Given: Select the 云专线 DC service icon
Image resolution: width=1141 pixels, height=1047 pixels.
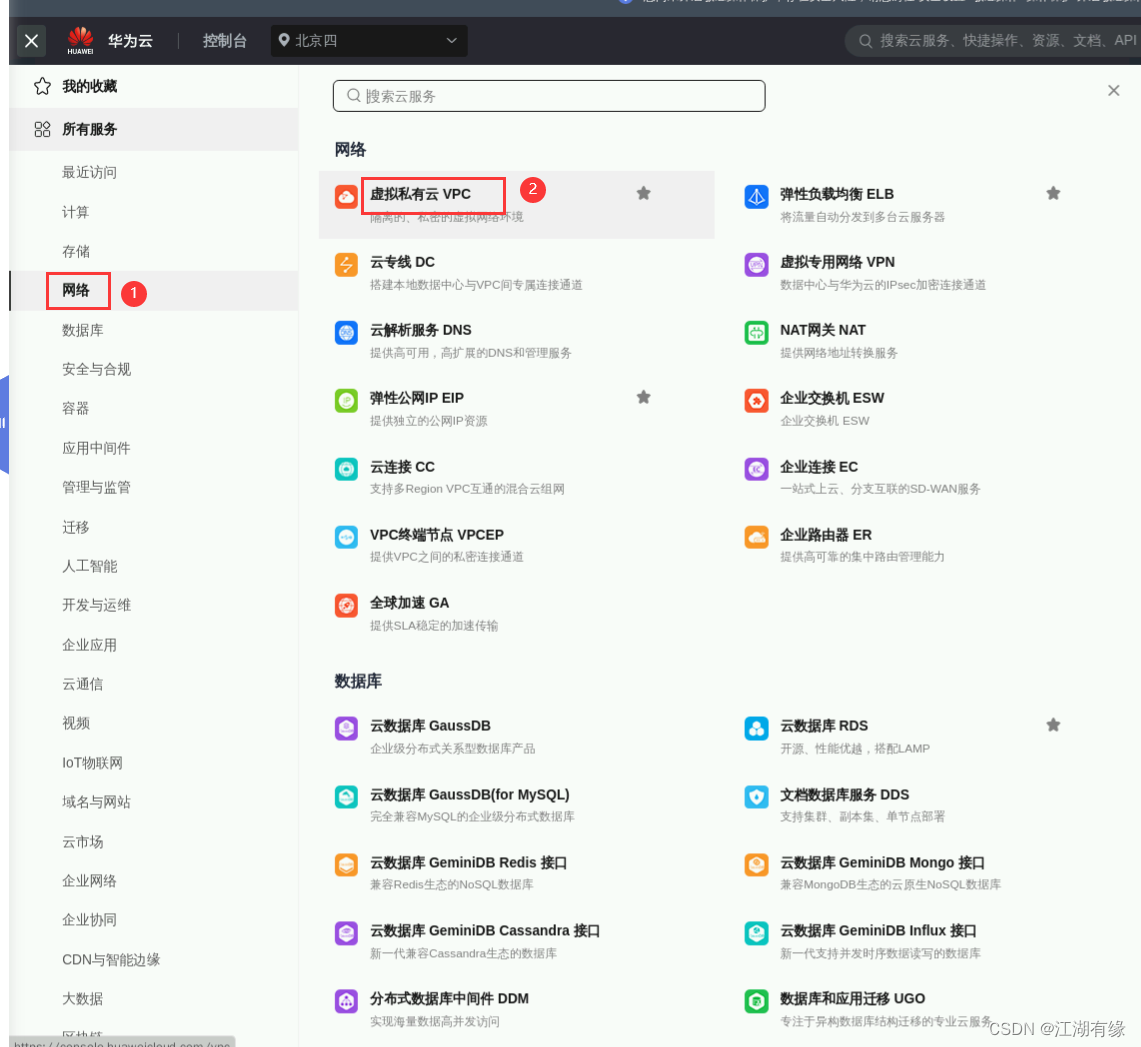Looking at the screenshot, I should tap(346, 266).
